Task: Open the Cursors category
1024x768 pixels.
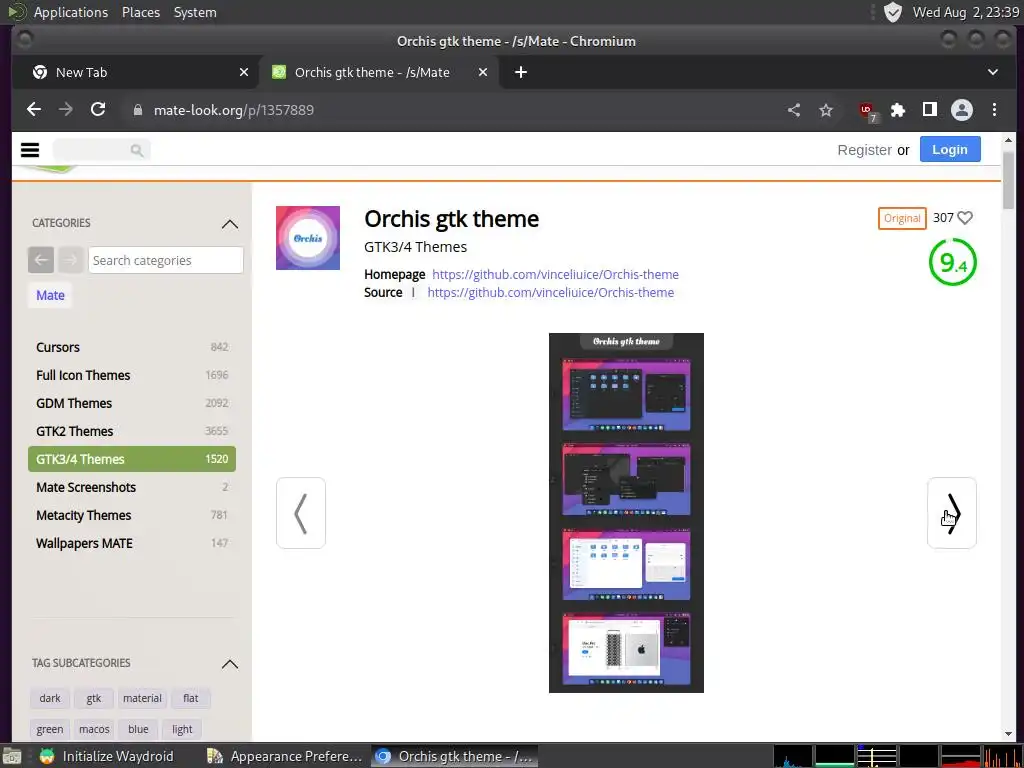Action: (131, 347)
